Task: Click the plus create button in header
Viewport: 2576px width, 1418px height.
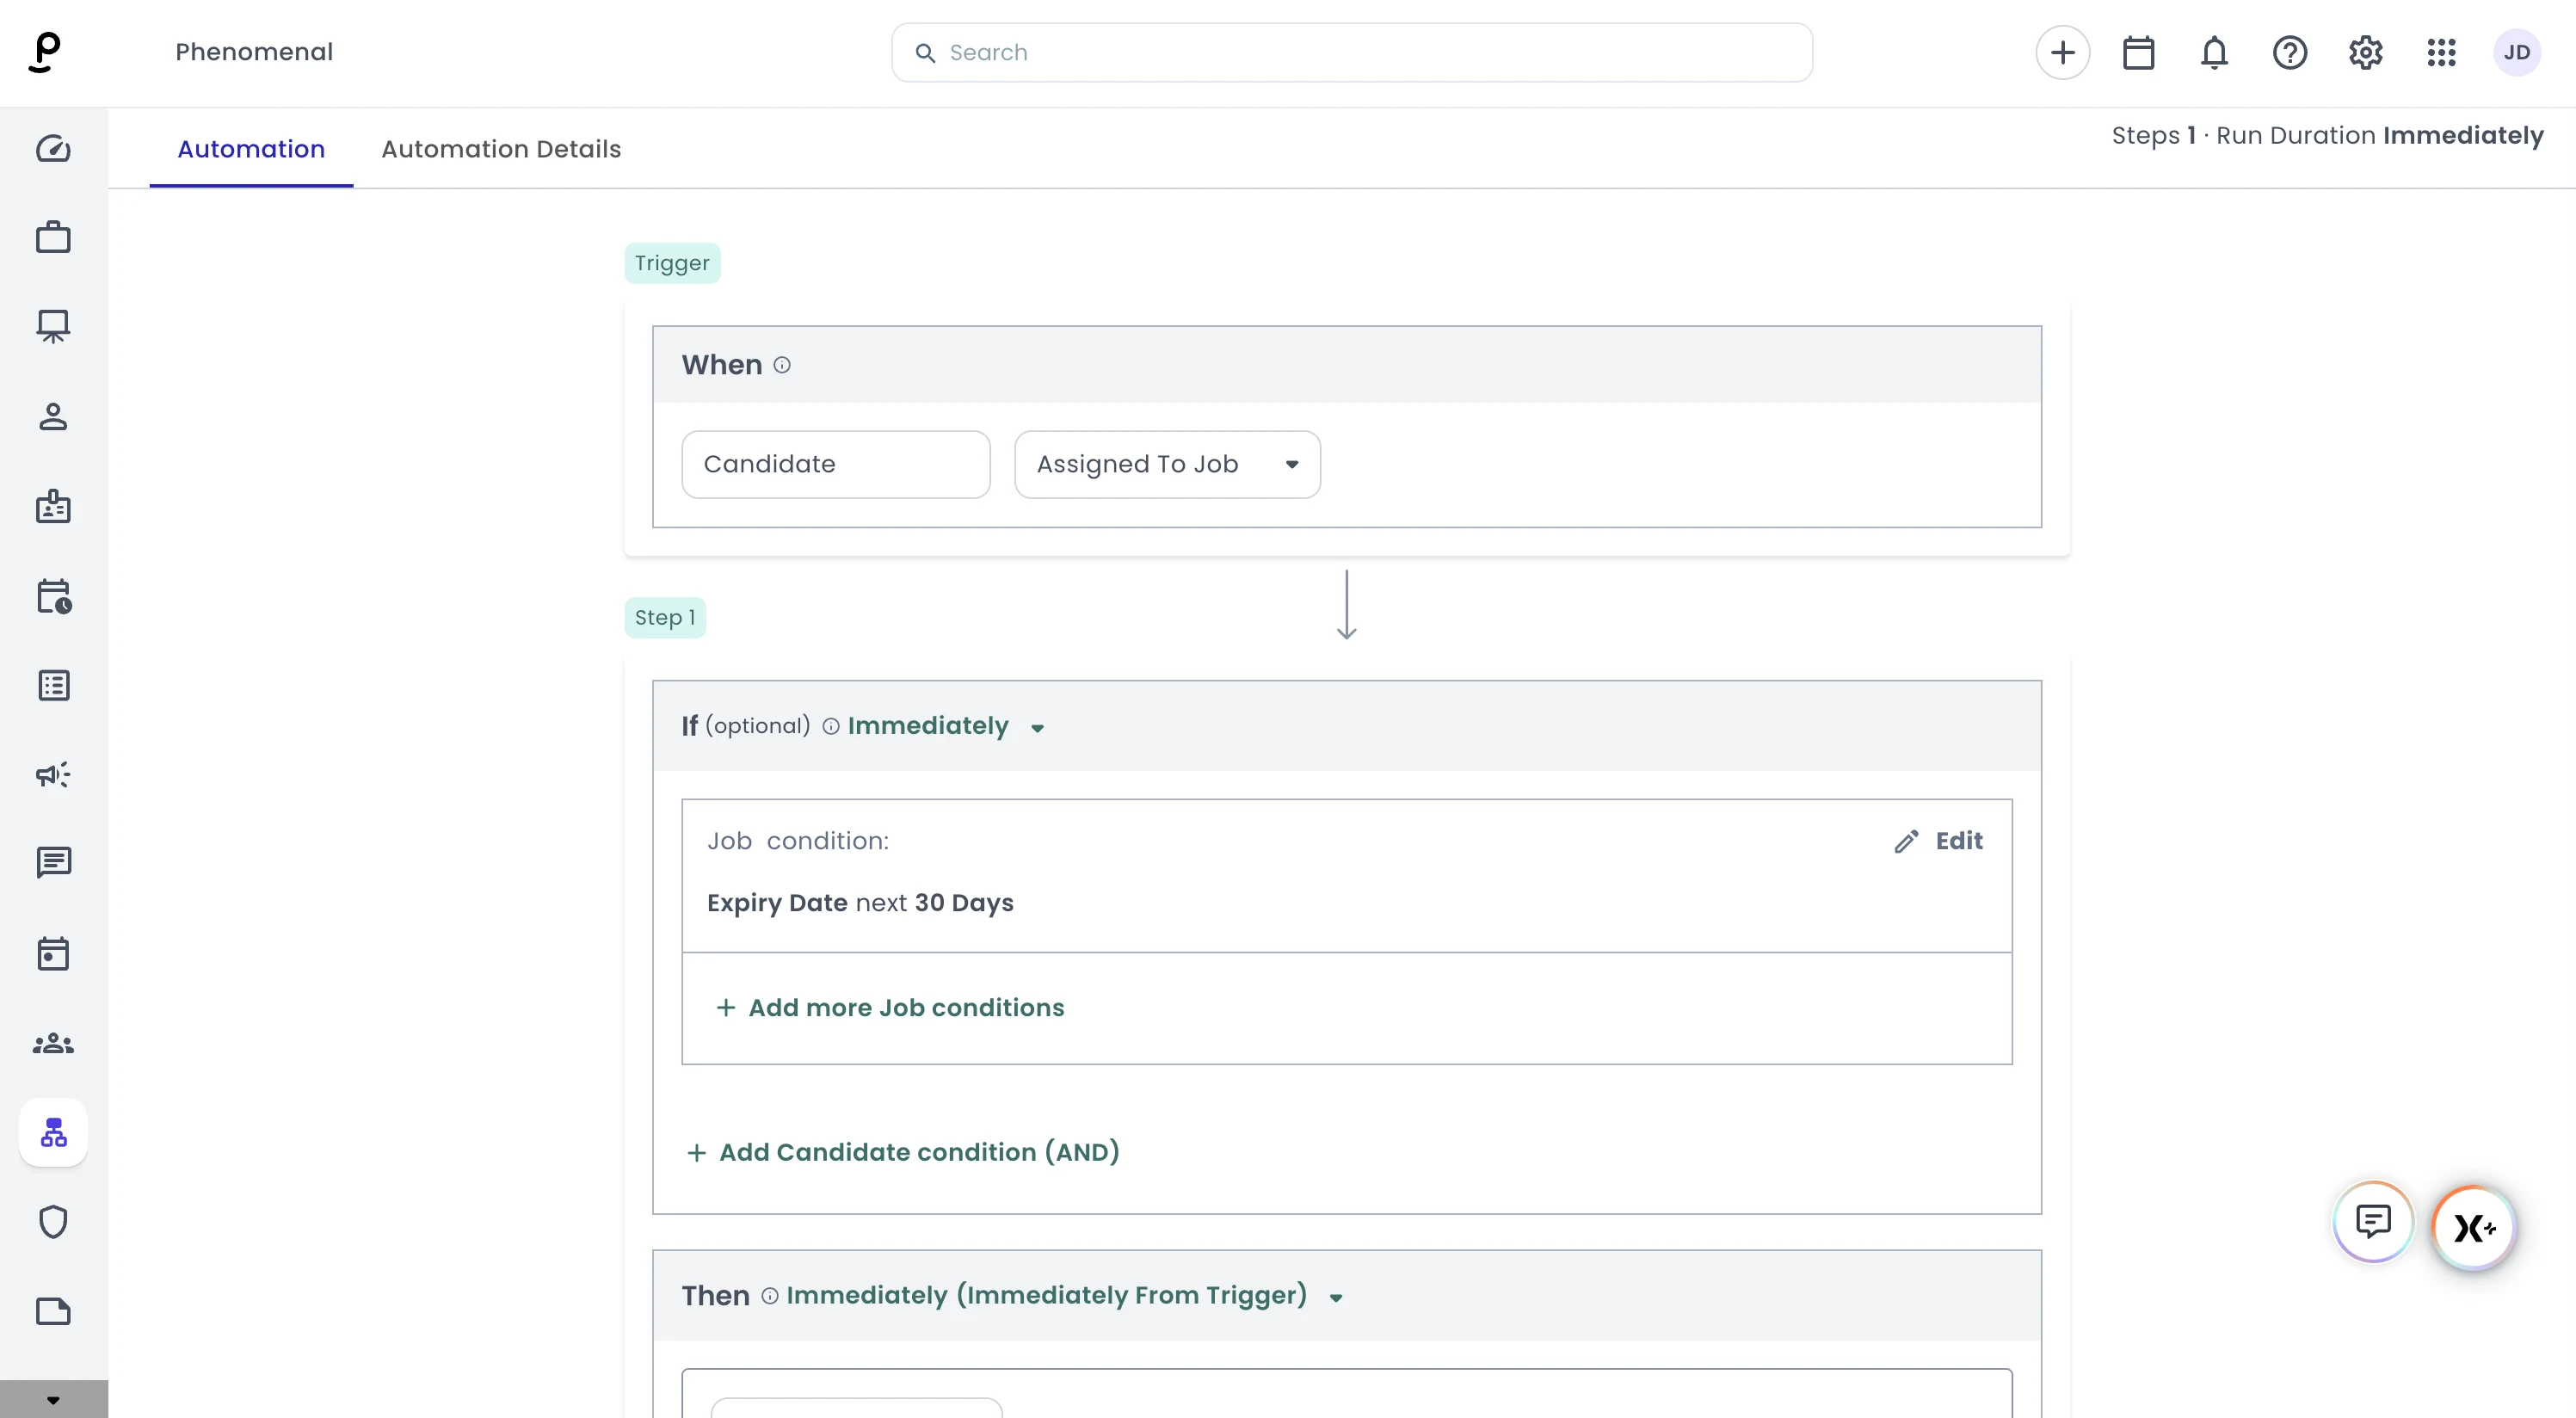Action: [x=2062, y=52]
